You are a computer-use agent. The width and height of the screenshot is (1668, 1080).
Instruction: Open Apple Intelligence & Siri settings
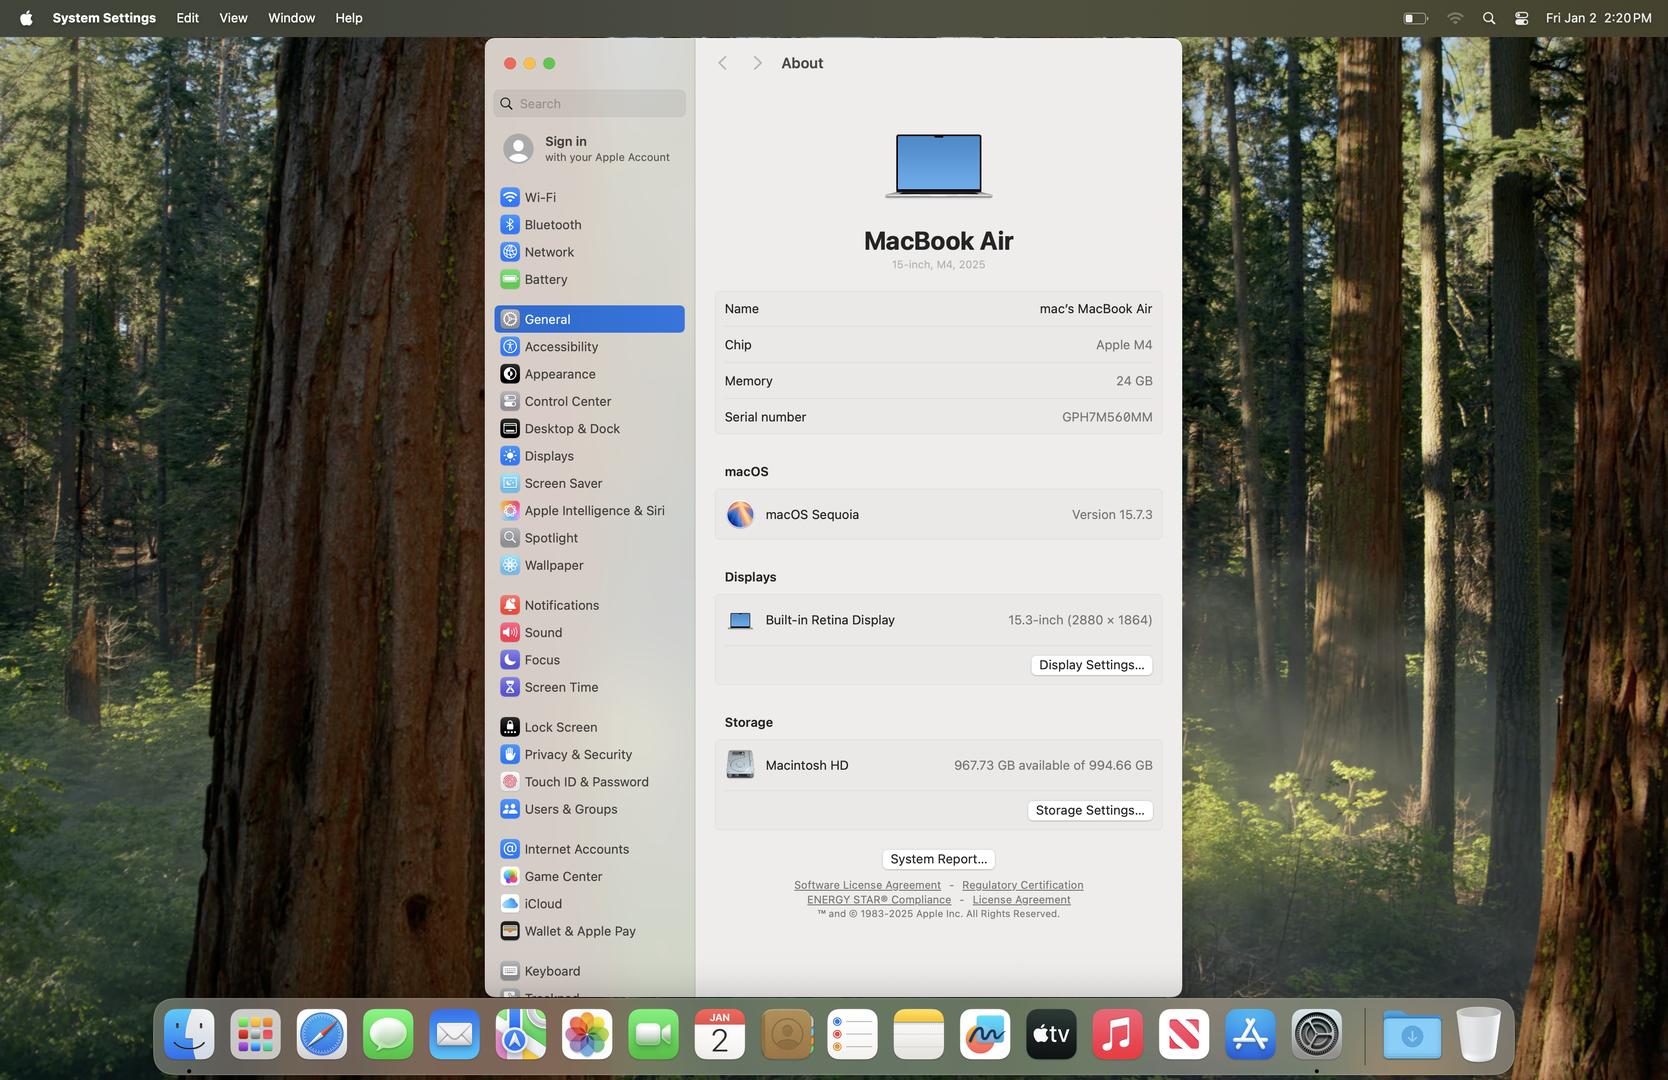point(594,511)
